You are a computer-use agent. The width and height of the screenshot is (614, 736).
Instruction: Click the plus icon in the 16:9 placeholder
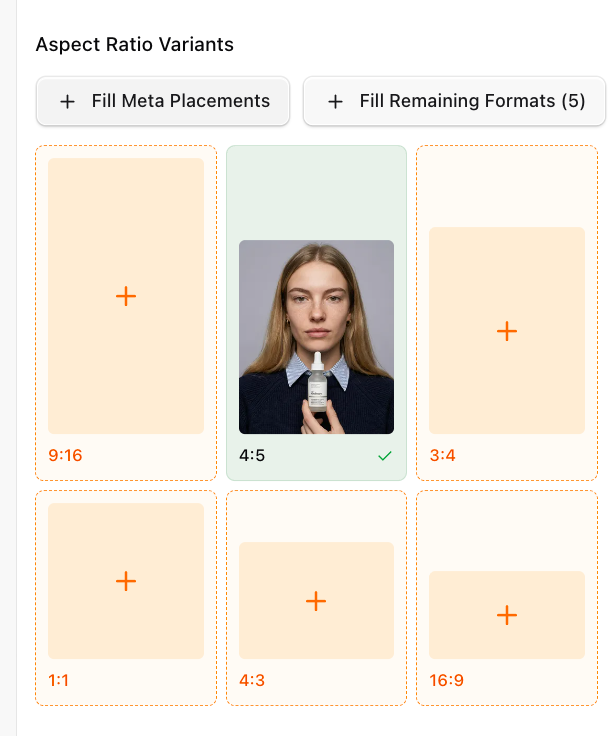point(507,615)
